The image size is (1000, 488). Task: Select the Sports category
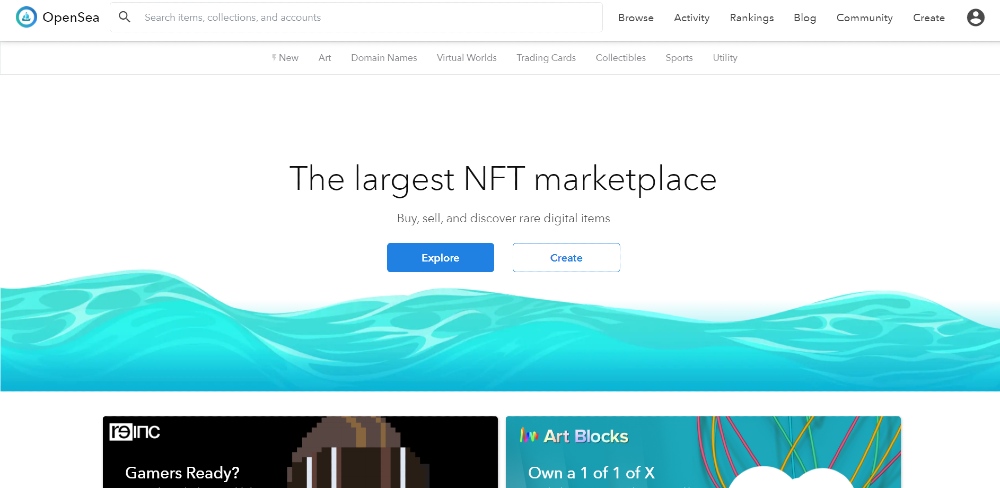pyautogui.click(x=679, y=57)
